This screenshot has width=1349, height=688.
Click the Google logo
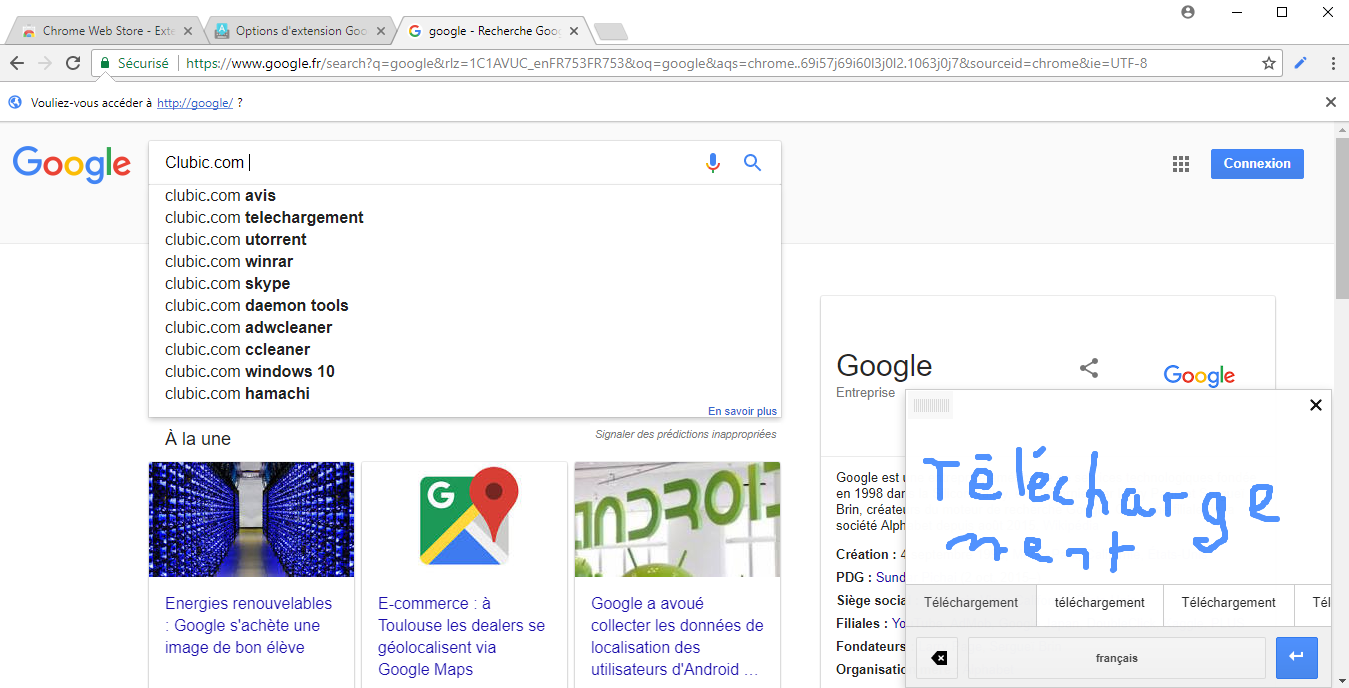(72, 164)
